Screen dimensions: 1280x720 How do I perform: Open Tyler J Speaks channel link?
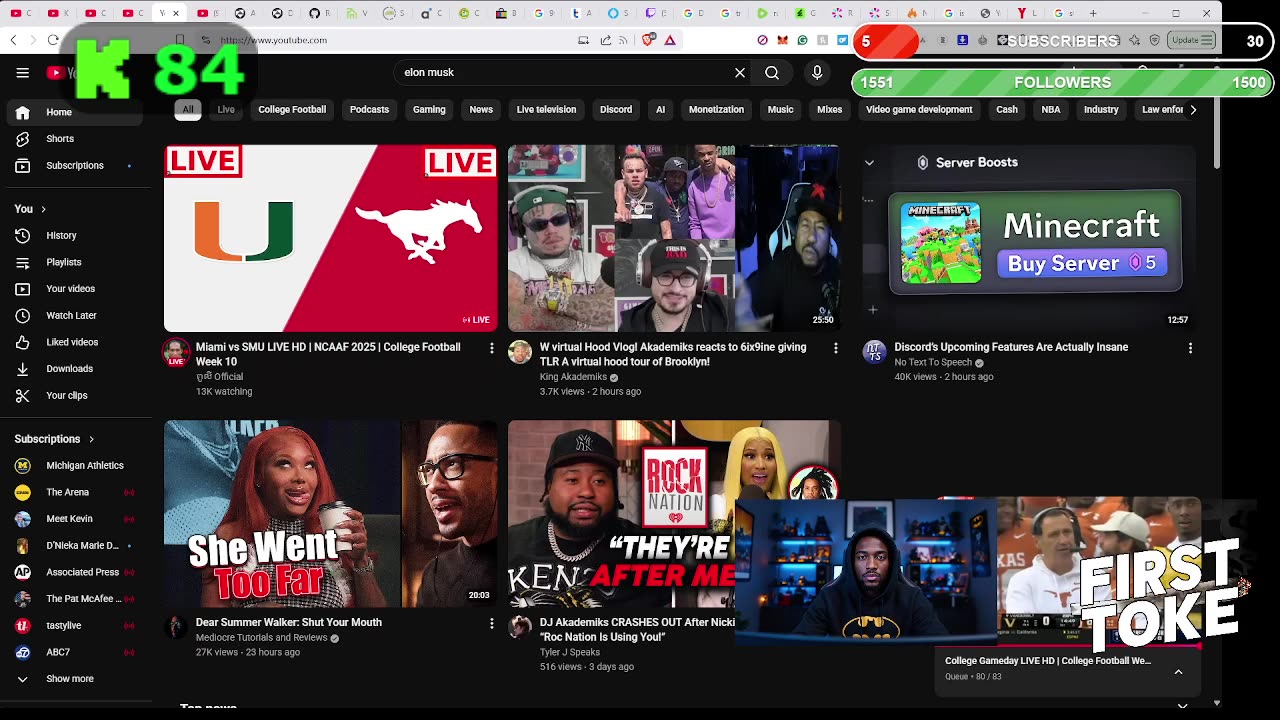coord(570,652)
